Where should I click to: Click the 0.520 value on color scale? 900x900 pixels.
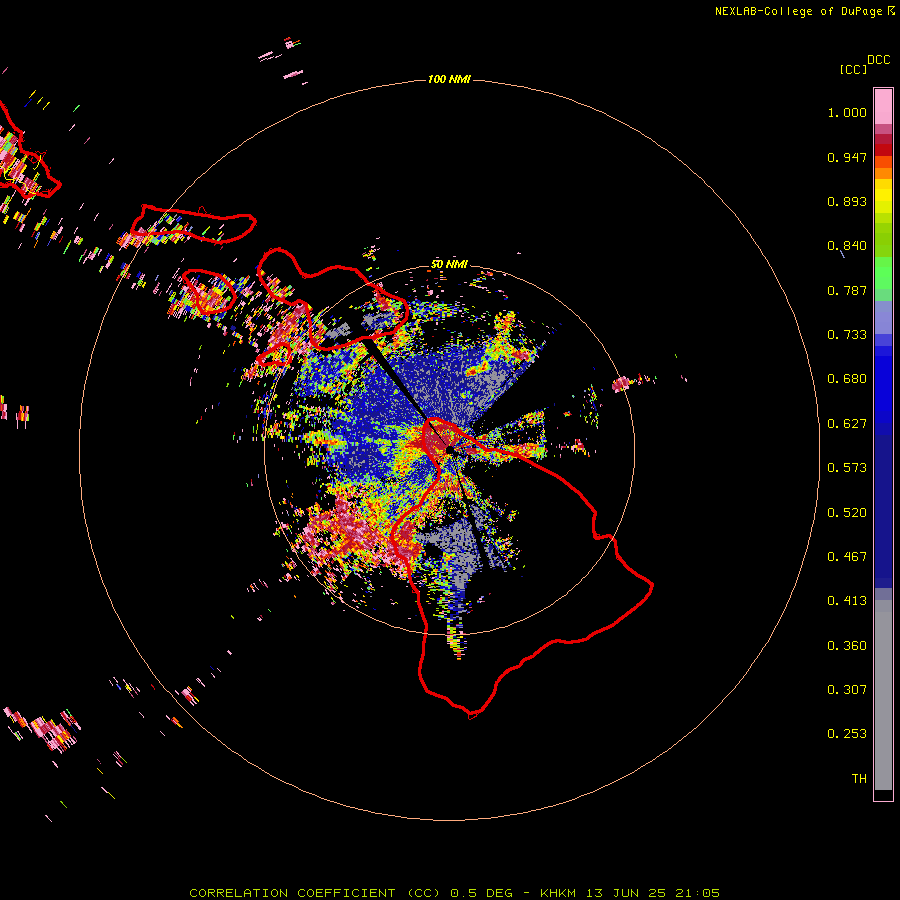tap(847, 513)
